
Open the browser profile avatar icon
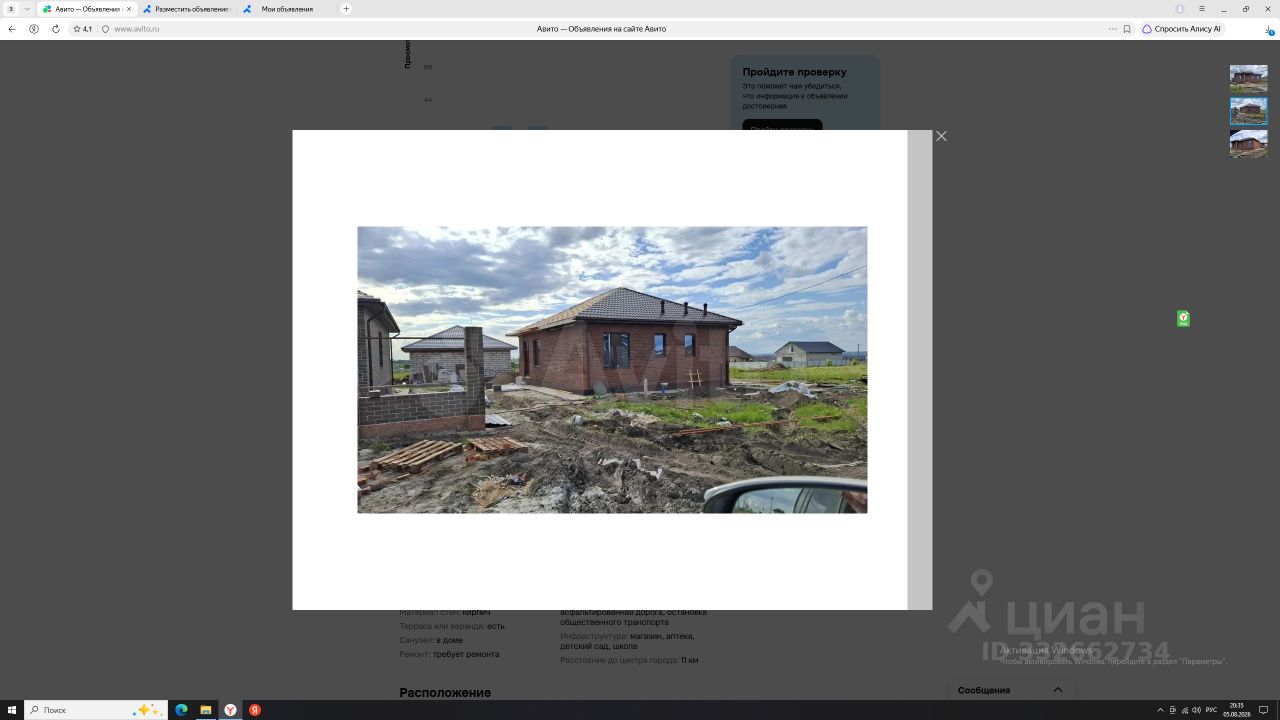point(1180,9)
